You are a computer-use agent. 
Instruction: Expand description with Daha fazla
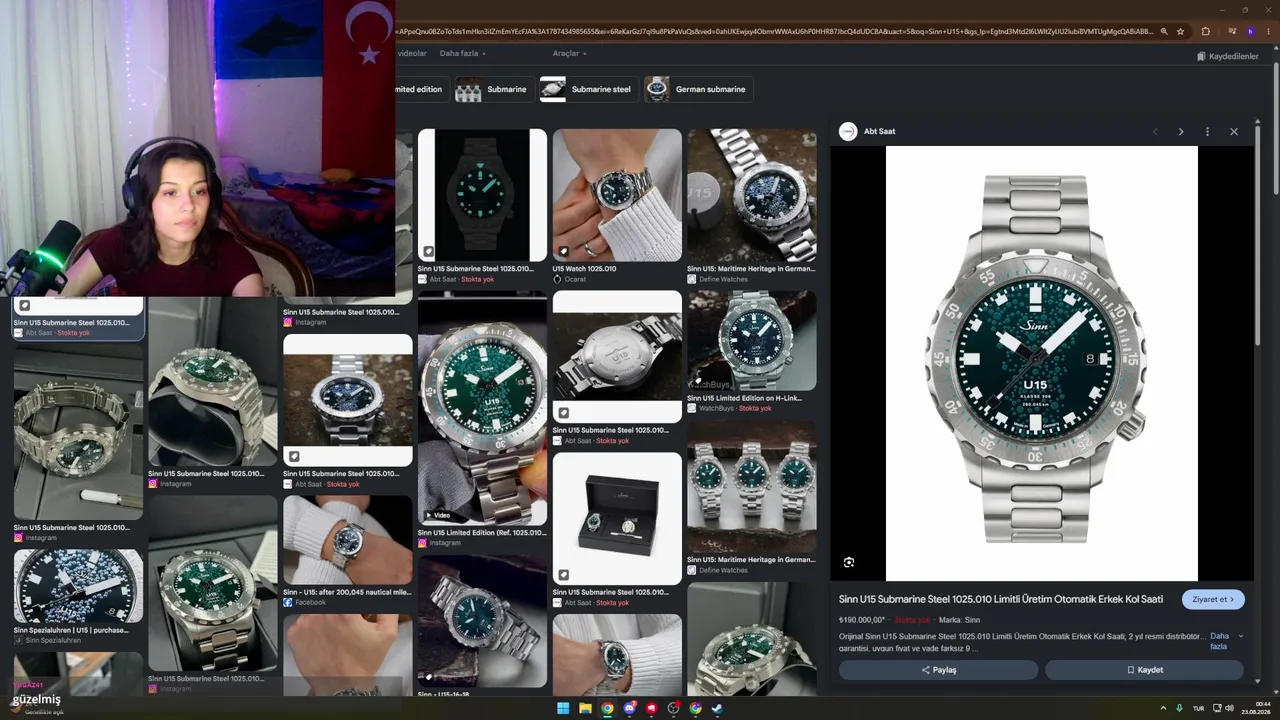(x=1226, y=641)
